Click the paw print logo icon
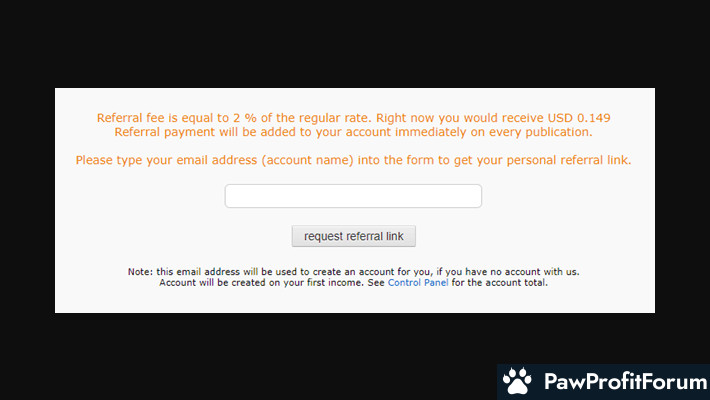This screenshot has height=400, width=710. click(517, 381)
